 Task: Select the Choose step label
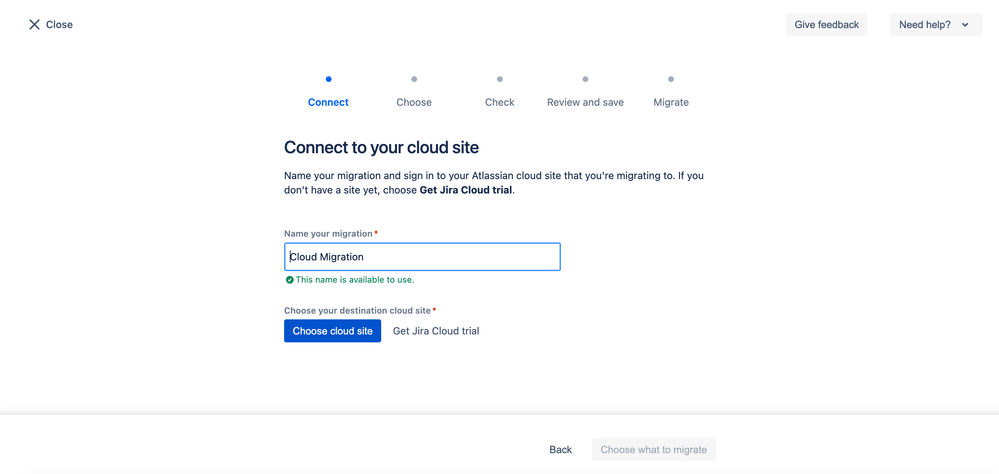point(414,102)
